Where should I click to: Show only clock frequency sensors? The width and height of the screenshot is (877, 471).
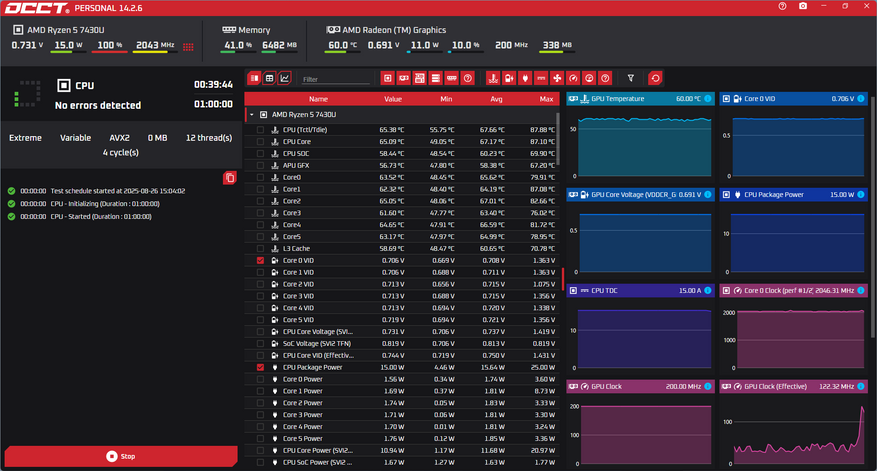click(573, 78)
